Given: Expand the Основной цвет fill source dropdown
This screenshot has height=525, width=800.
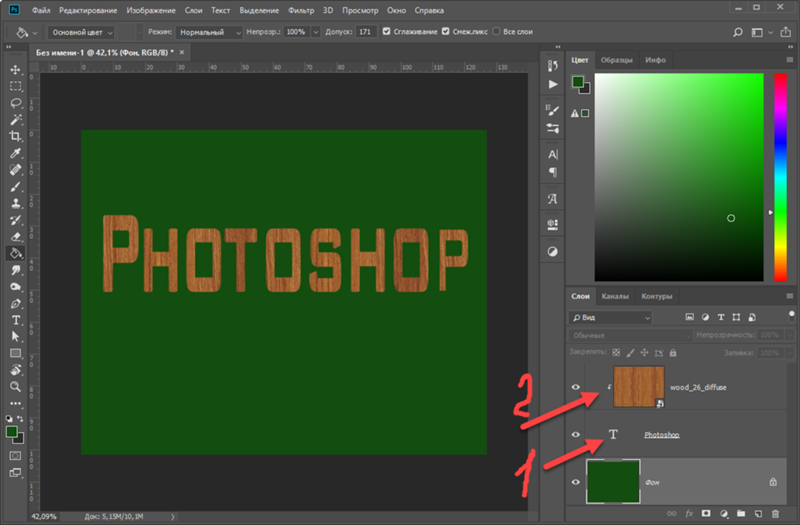Looking at the screenshot, I should (81, 32).
